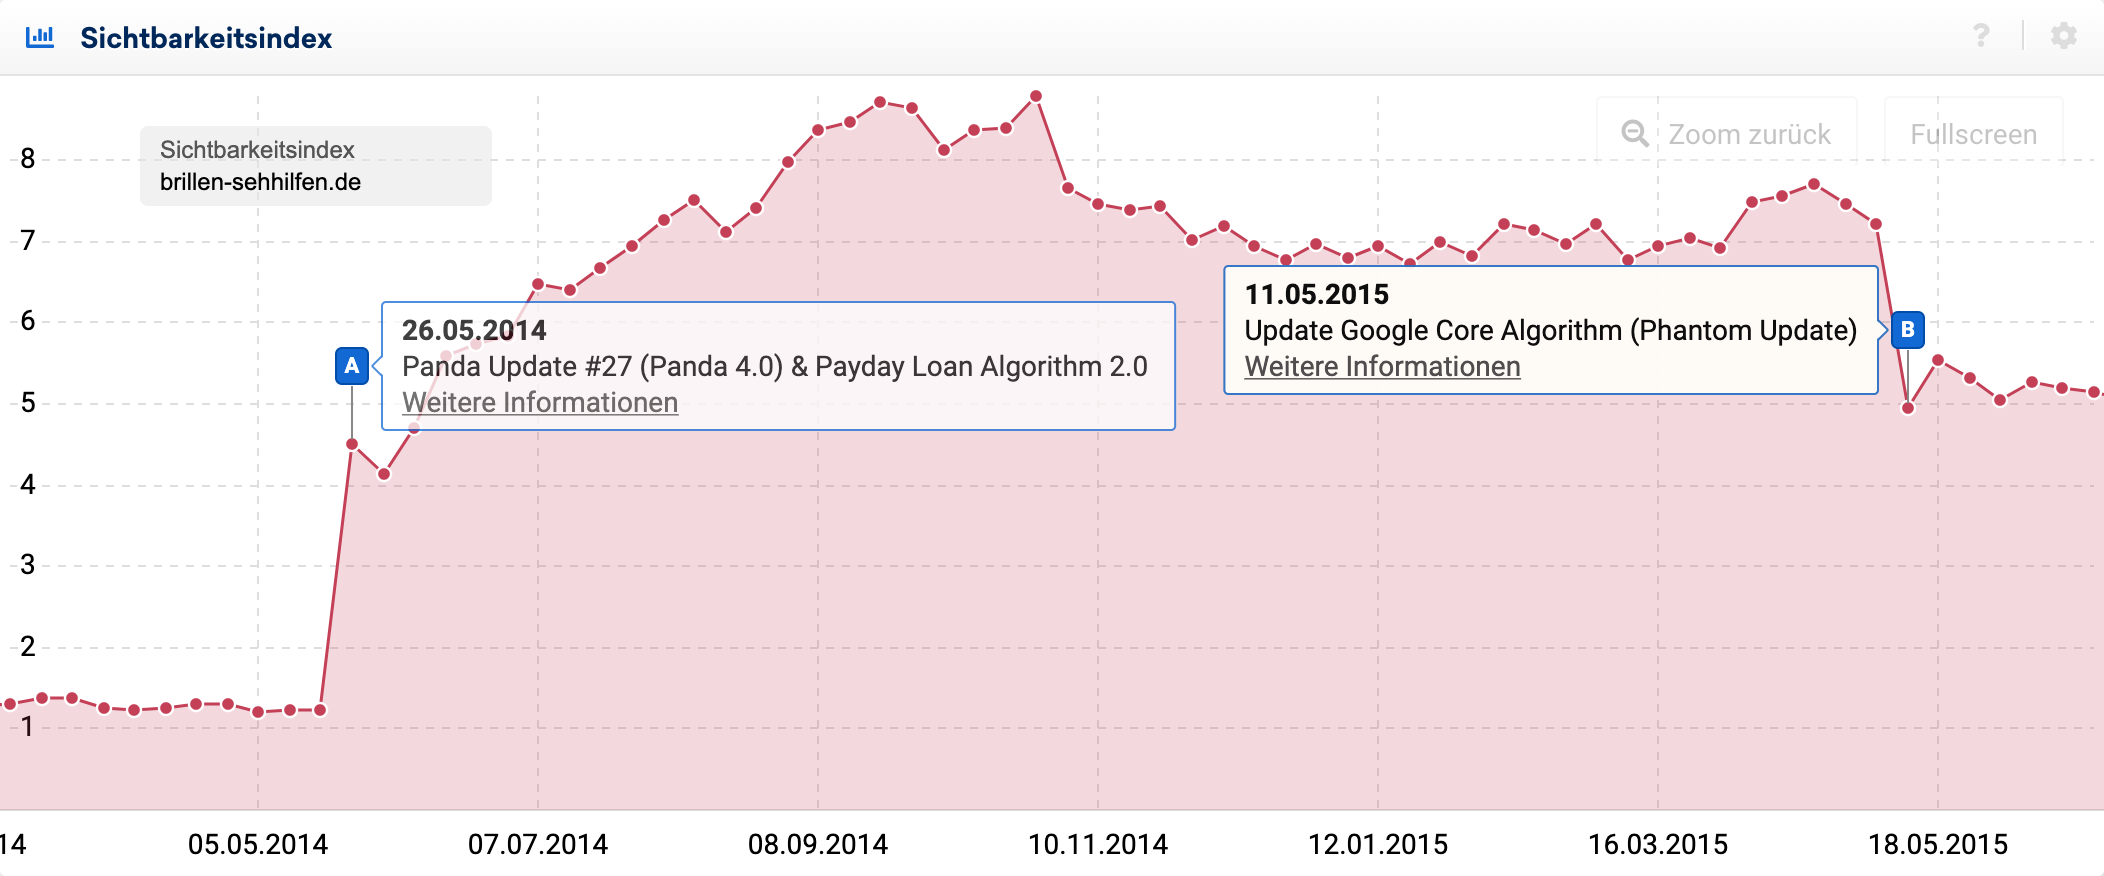
Task: Click the bar chart icon beside Sichtbarkeitsindex title
Action: [x=40, y=37]
